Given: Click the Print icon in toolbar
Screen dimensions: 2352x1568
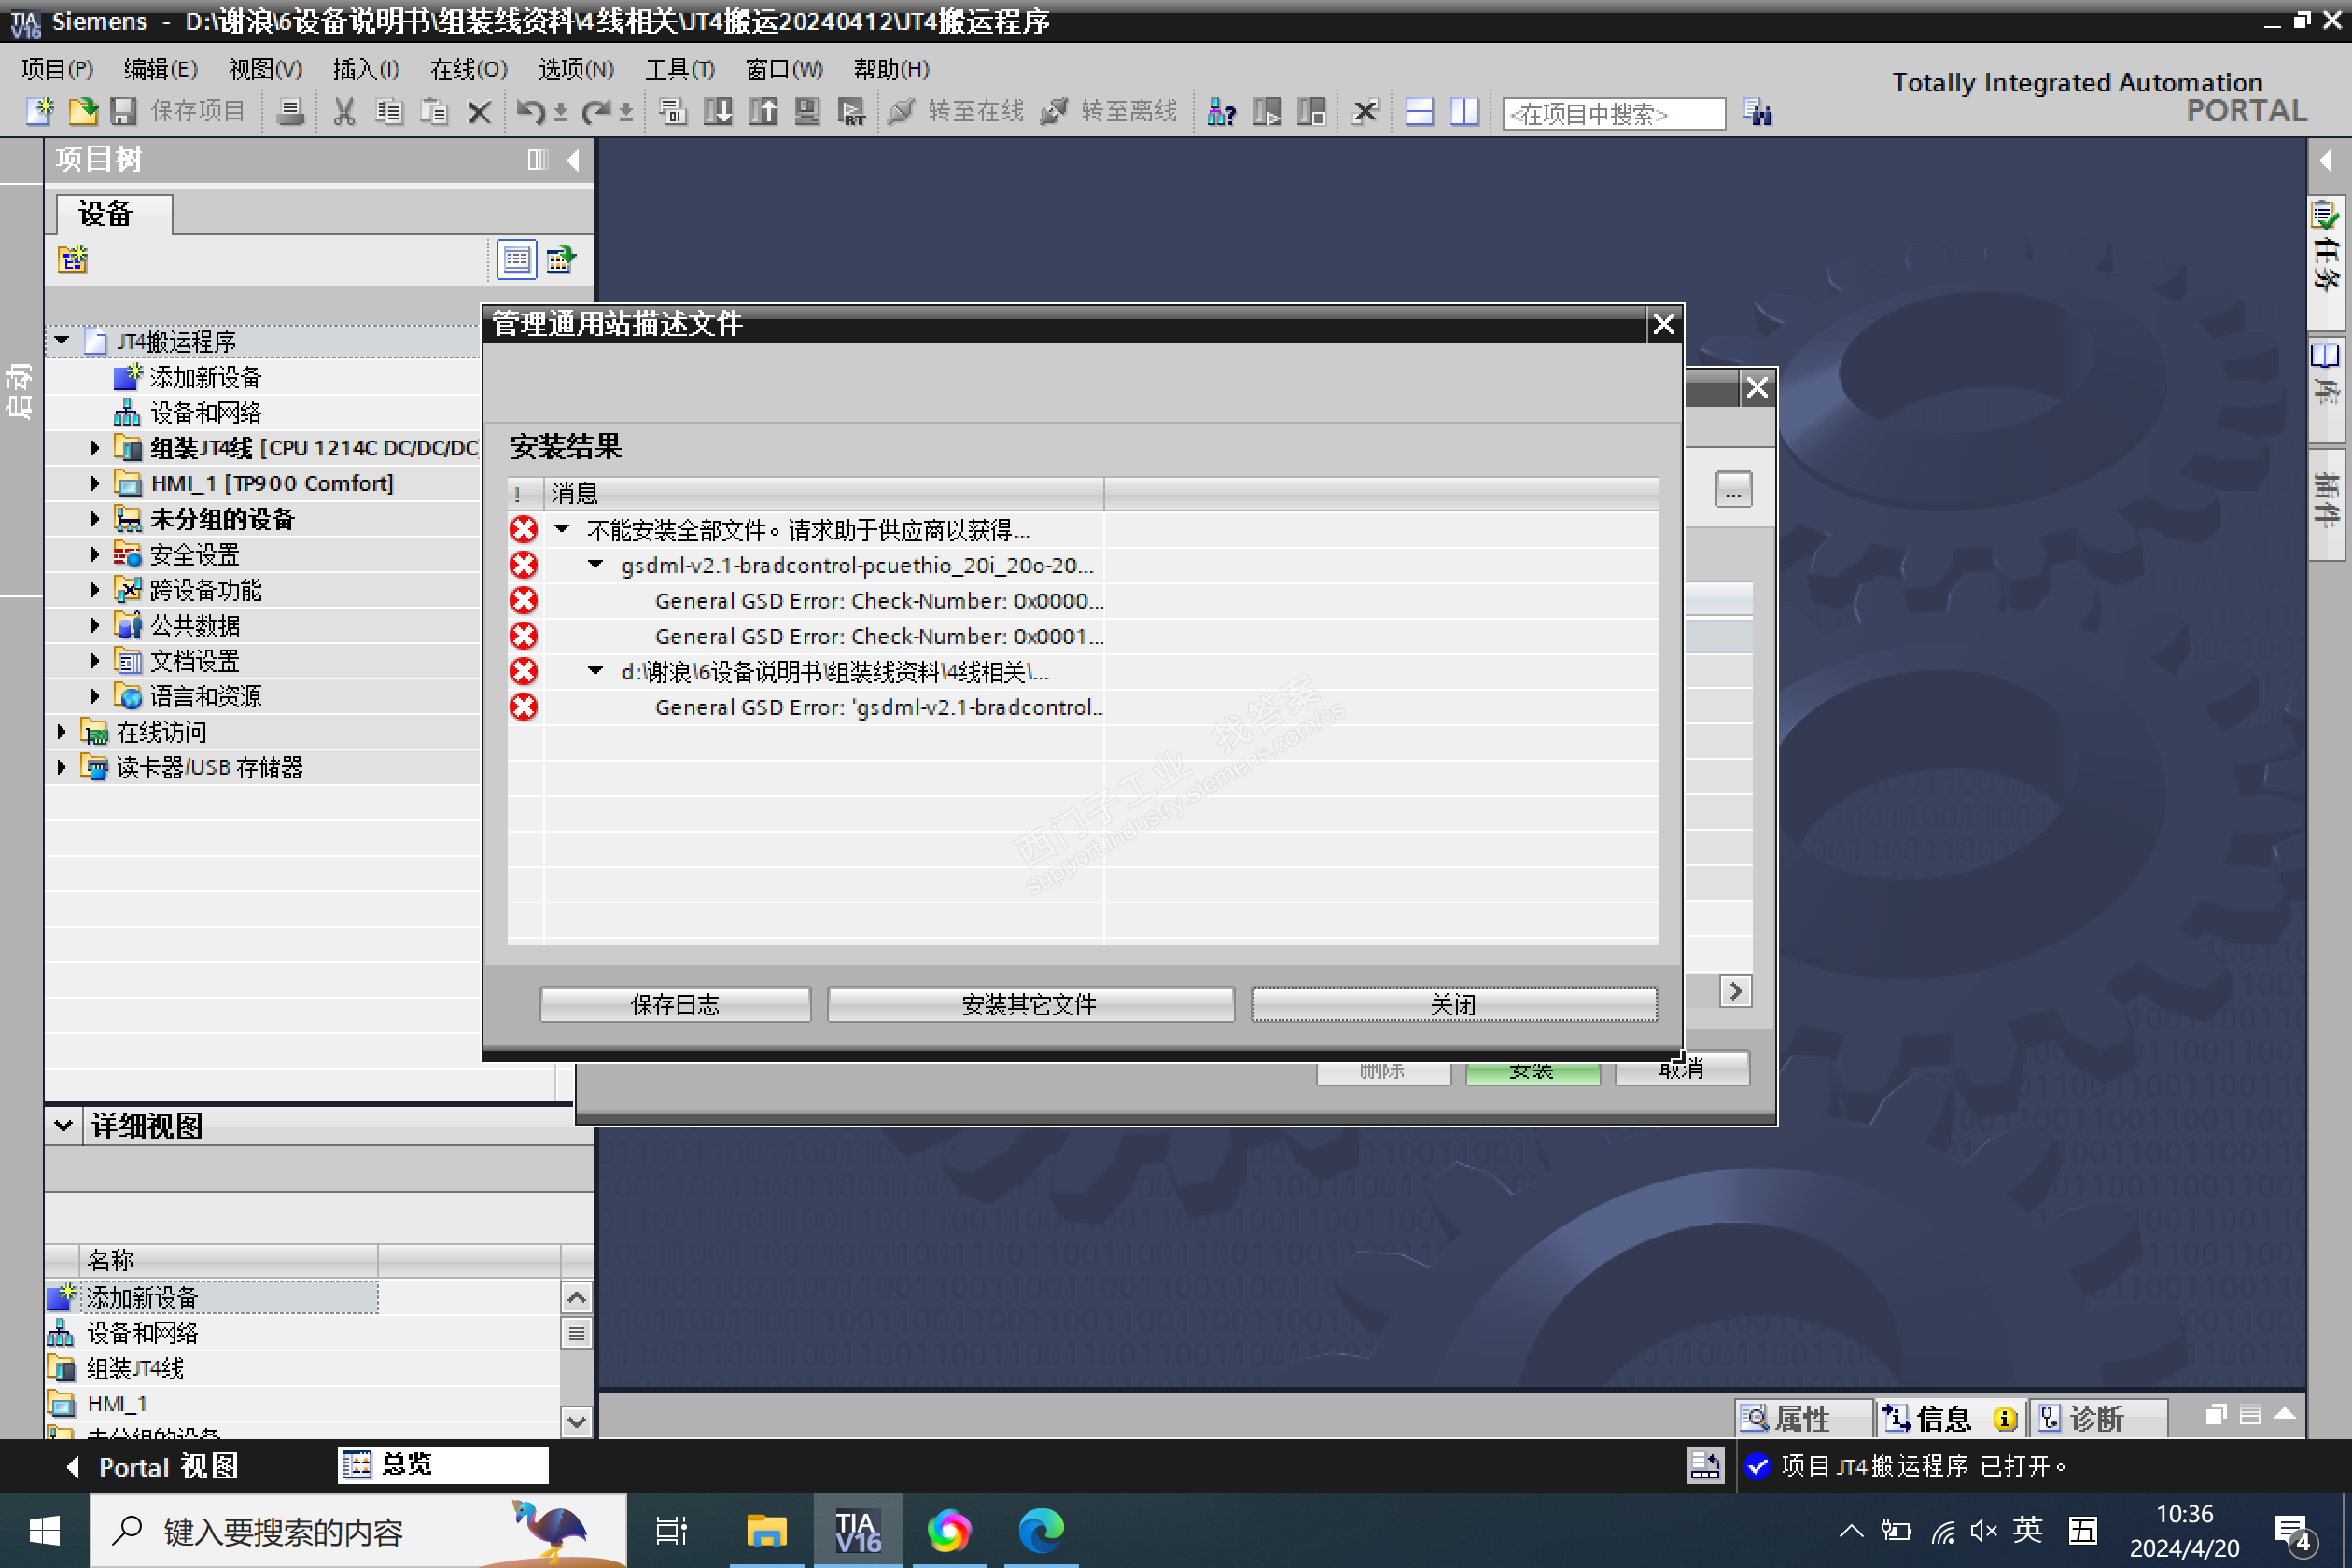Looking at the screenshot, I should pos(290,111).
